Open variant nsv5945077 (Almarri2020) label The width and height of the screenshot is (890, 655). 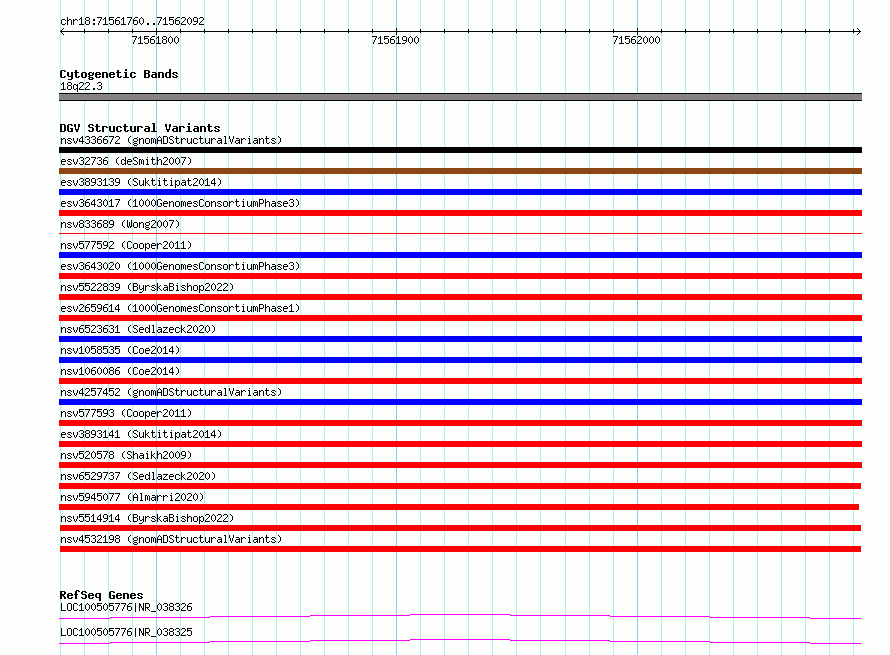pos(132,497)
